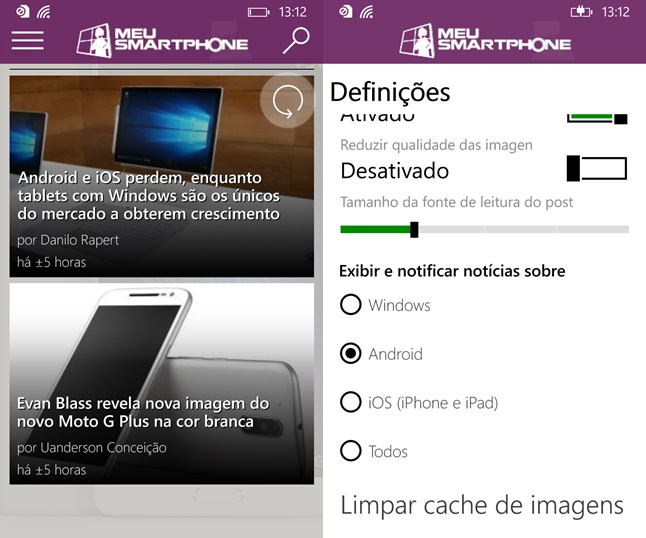Select the Todos radio button
Viewport: 646px width, 538px height.
click(x=351, y=451)
